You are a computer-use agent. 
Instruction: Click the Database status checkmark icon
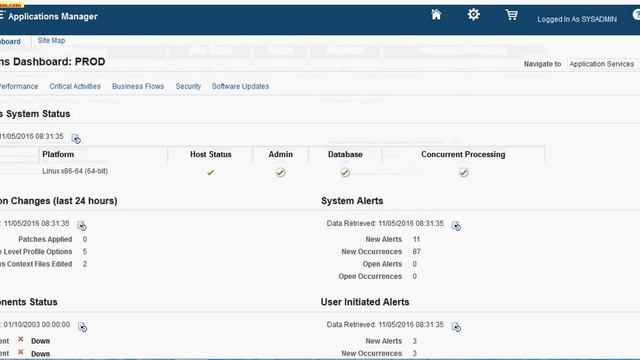[345, 173]
